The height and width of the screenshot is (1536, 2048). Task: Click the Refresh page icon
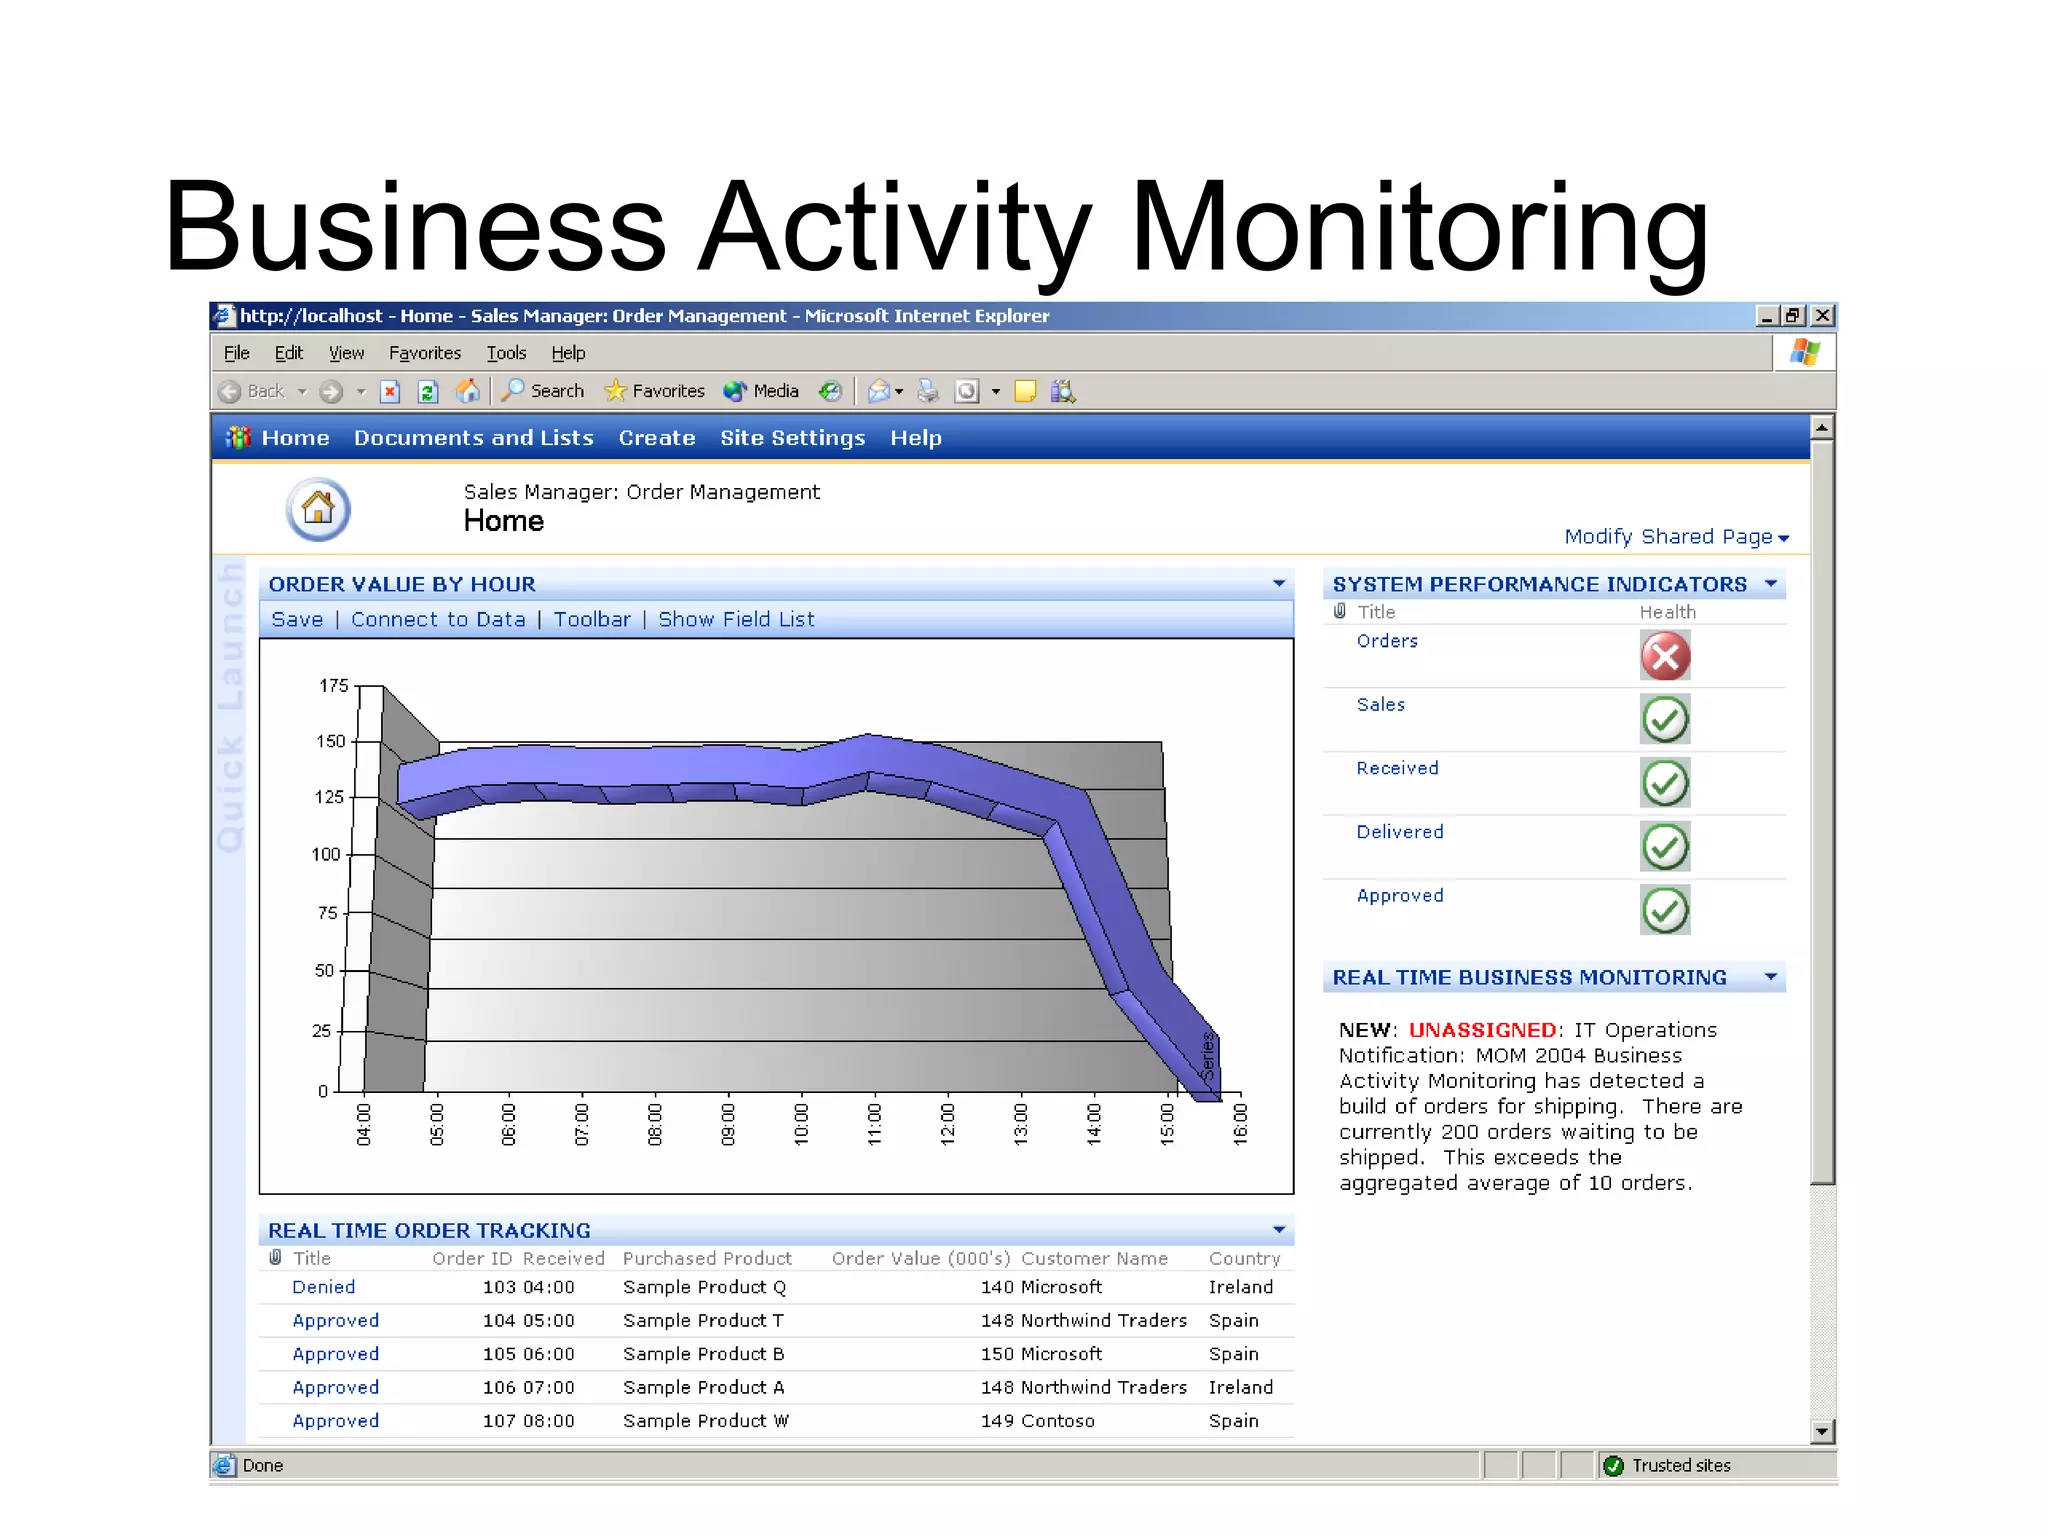pyautogui.click(x=428, y=391)
